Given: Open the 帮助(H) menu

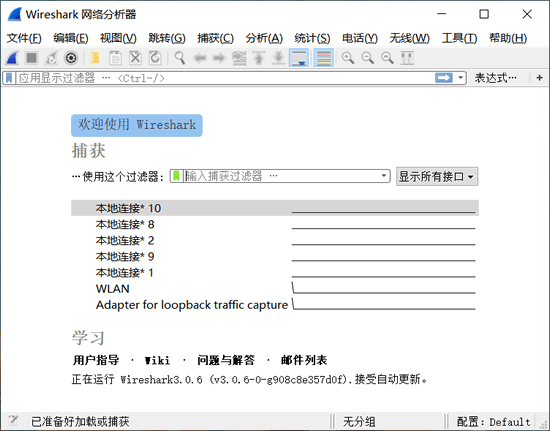Looking at the screenshot, I should click(x=508, y=38).
